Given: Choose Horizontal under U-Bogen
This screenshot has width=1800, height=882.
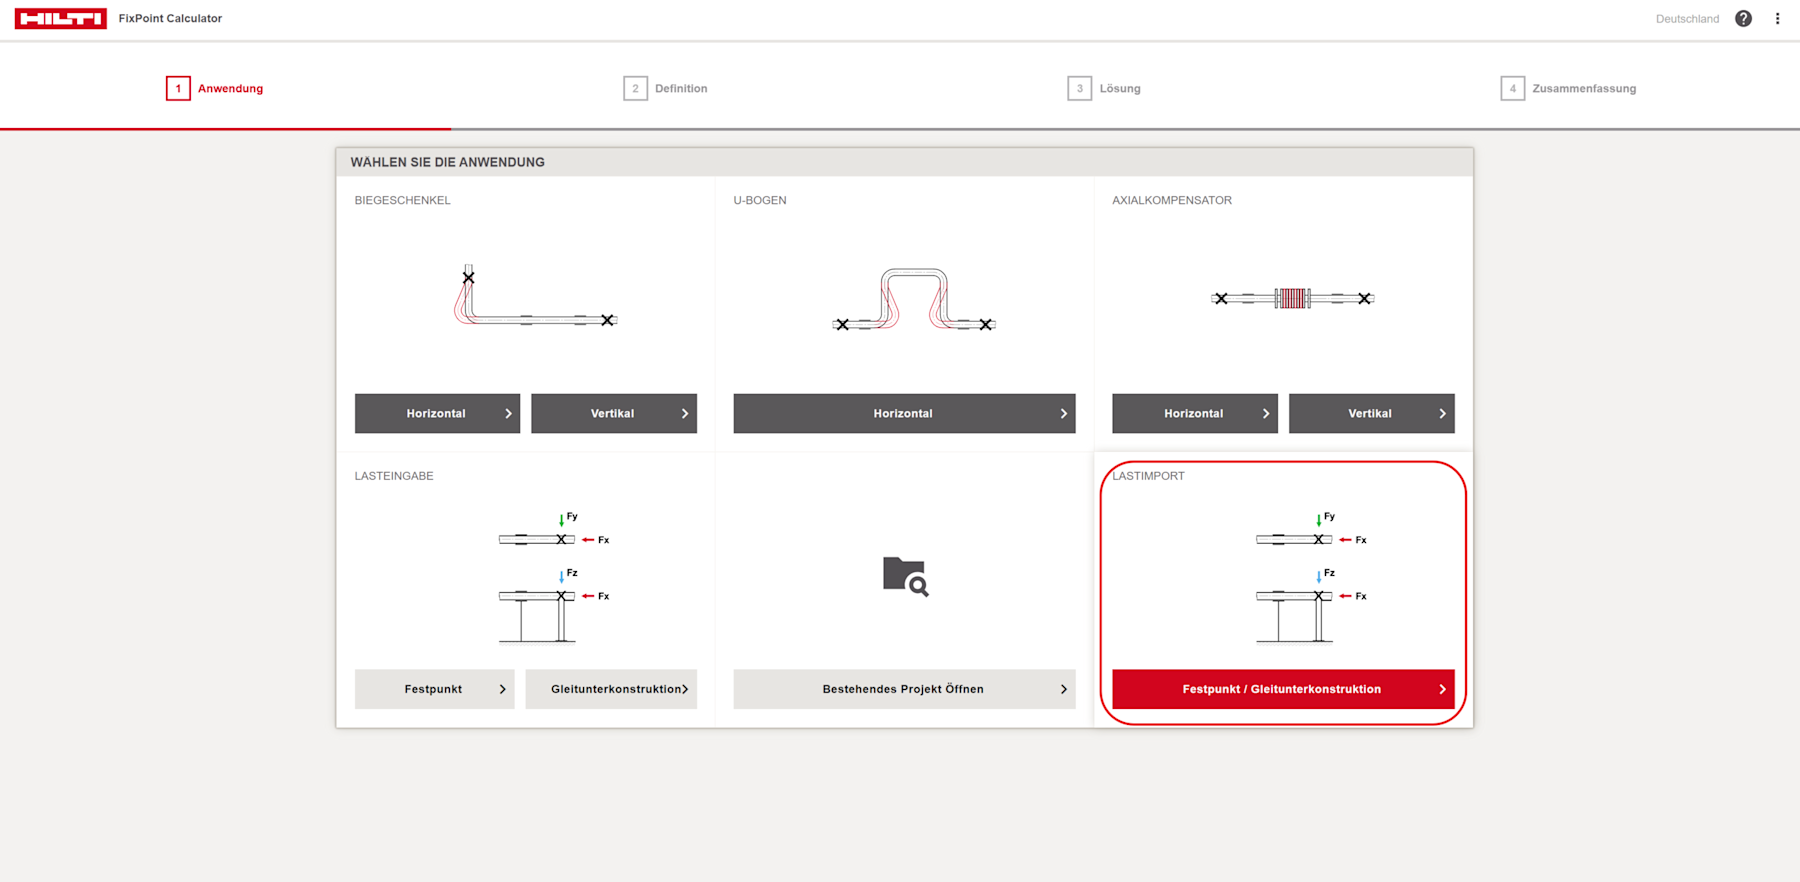Looking at the screenshot, I should coord(904,413).
